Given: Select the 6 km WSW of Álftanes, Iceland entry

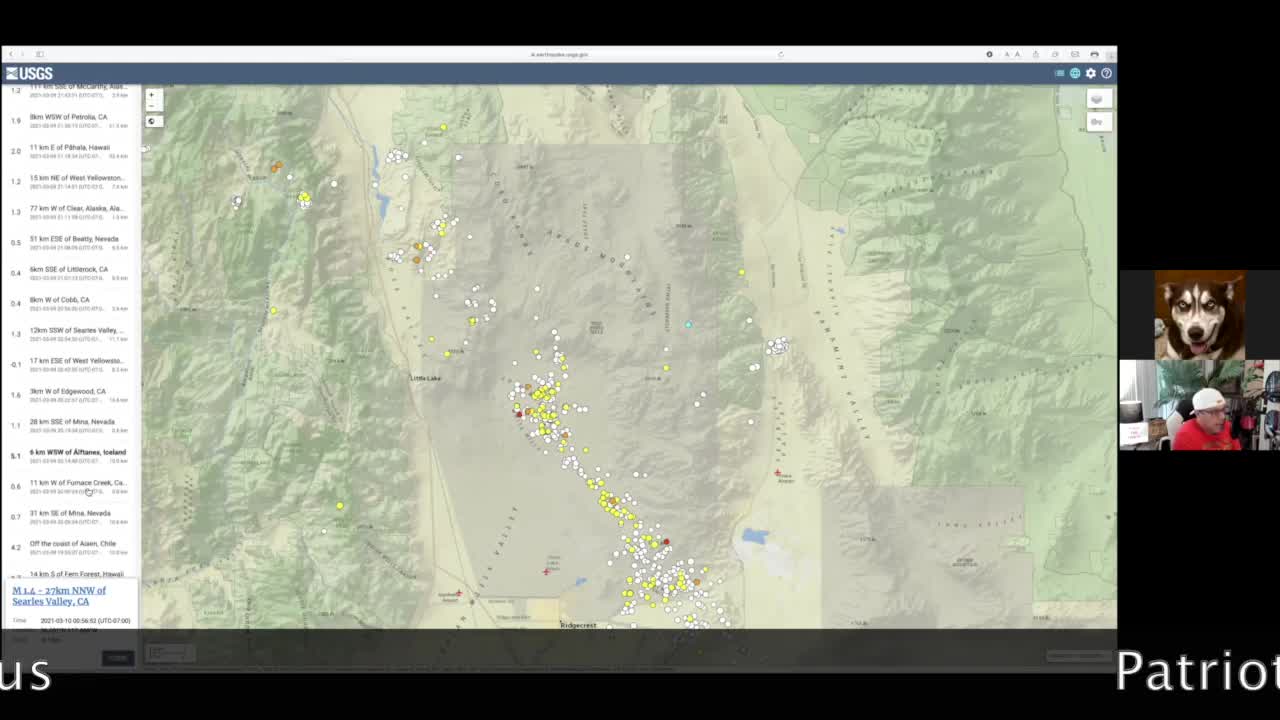Looking at the screenshot, I should click(70, 455).
